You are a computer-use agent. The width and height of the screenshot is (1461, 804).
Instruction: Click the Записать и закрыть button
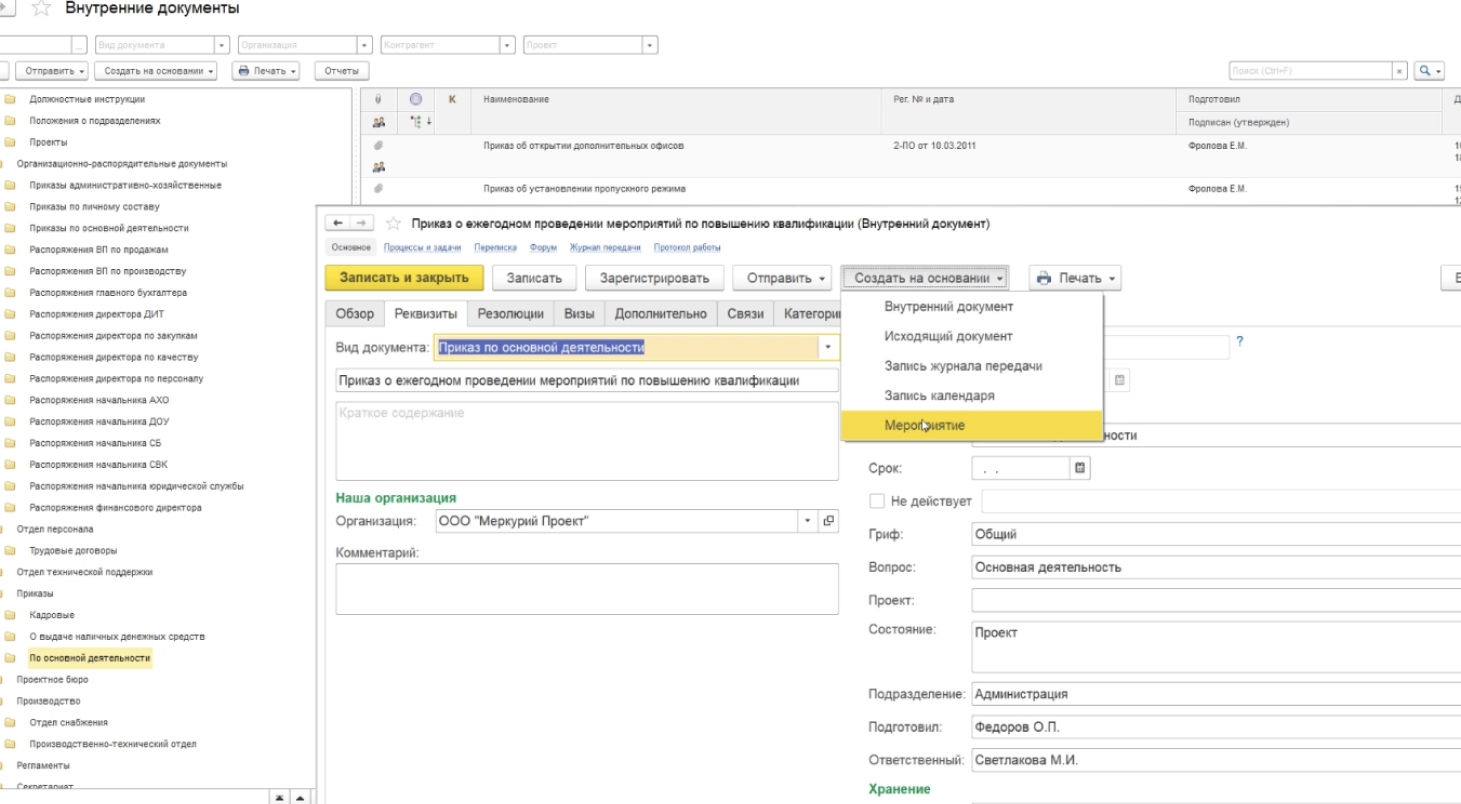(x=404, y=277)
